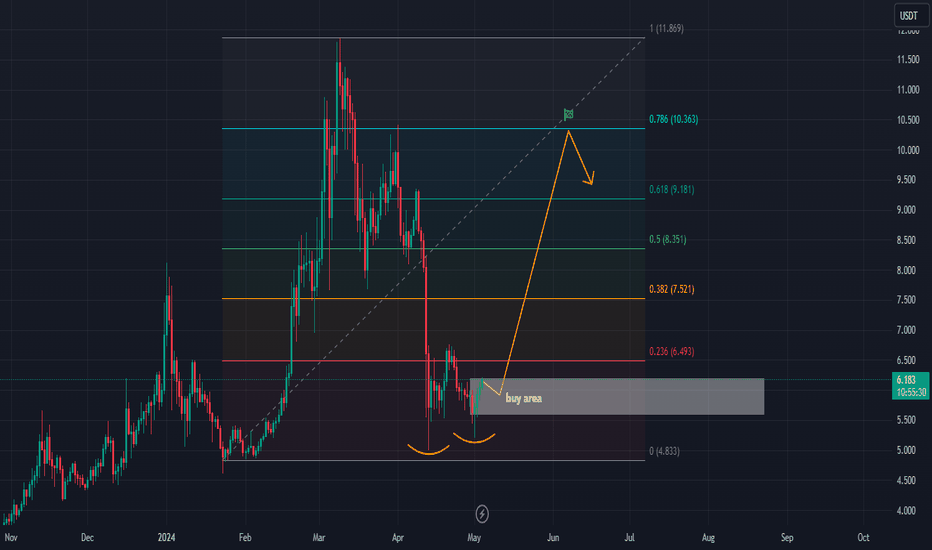Click the 8.500 price scale value
This screenshot has width=932, height=550.
(908, 240)
